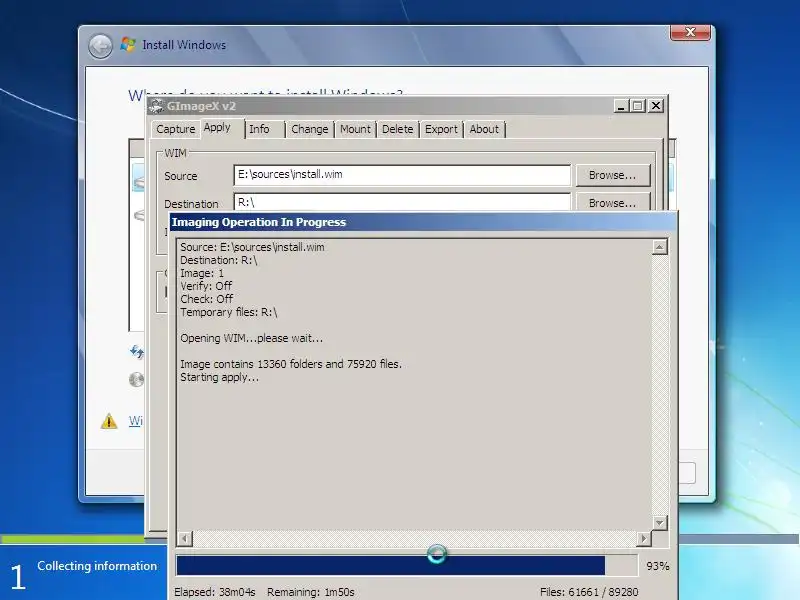Minimize the GImageX v2 window
Image resolution: width=800 pixels, height=600 pixels.
pos(620,106)
